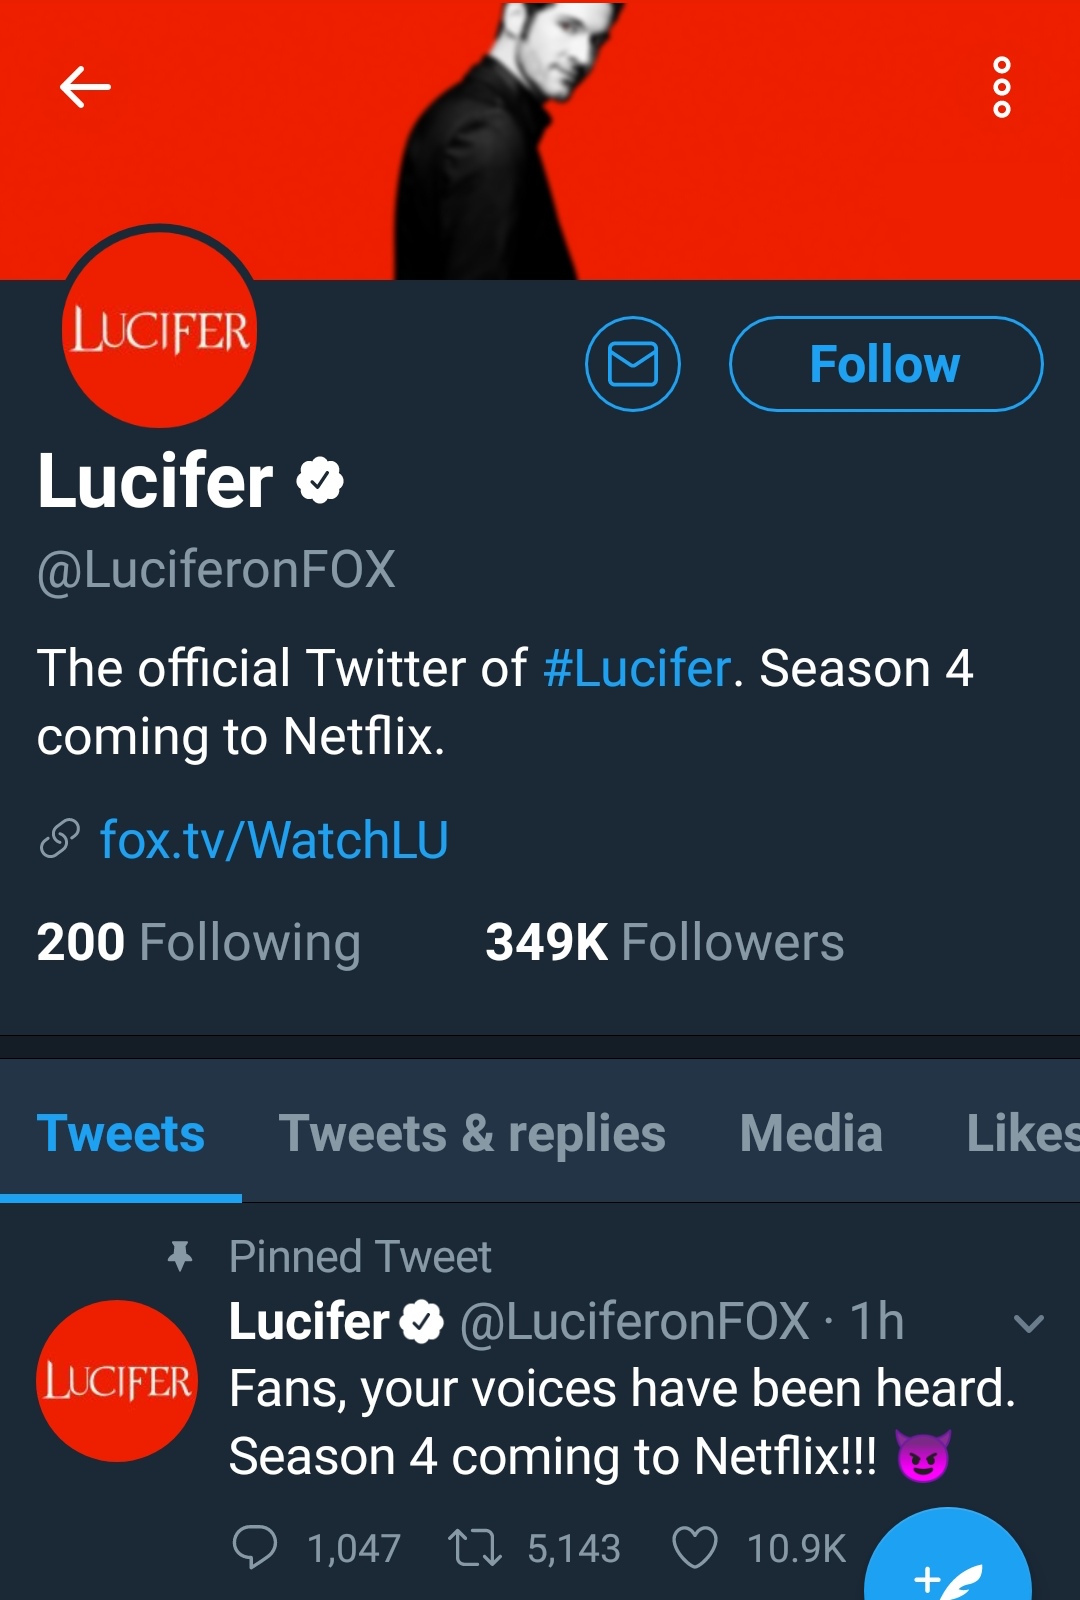This screenshot has height=1600, width=1080.
Task: Tap the reply speech bubble icon
Action: point(255,1547)
